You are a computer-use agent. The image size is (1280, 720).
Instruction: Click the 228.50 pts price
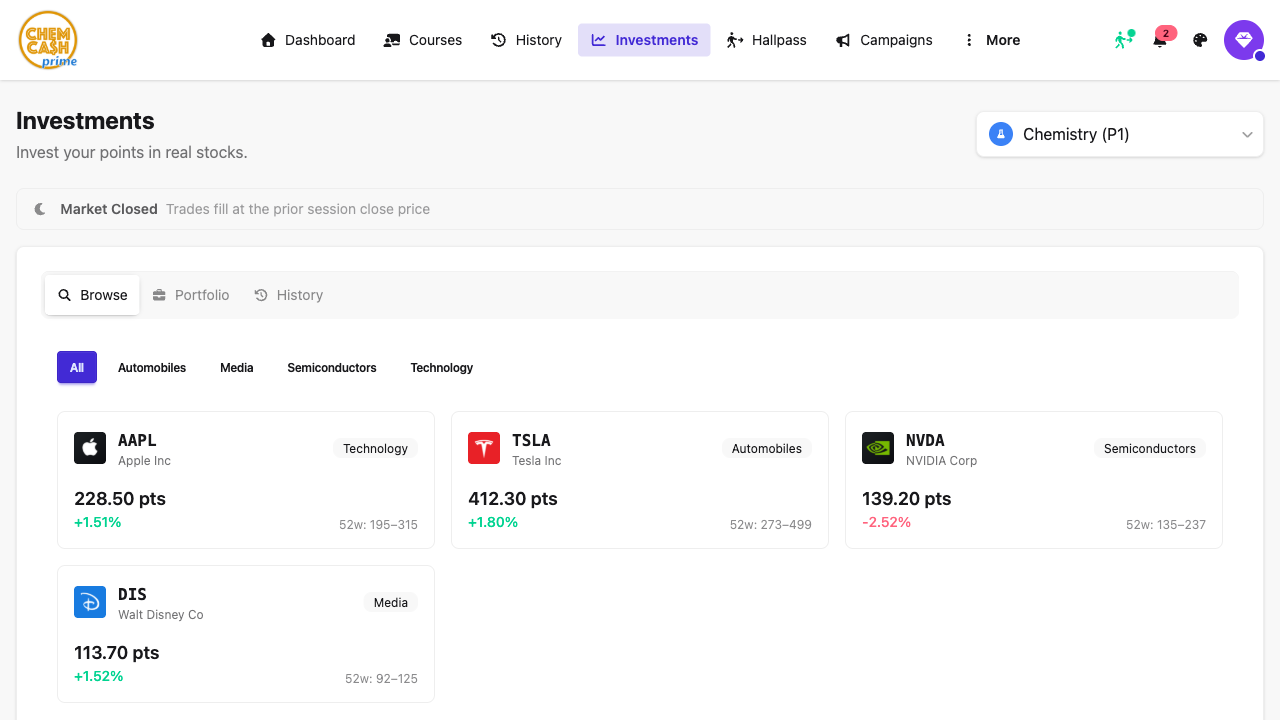click(x=120, y=498)
